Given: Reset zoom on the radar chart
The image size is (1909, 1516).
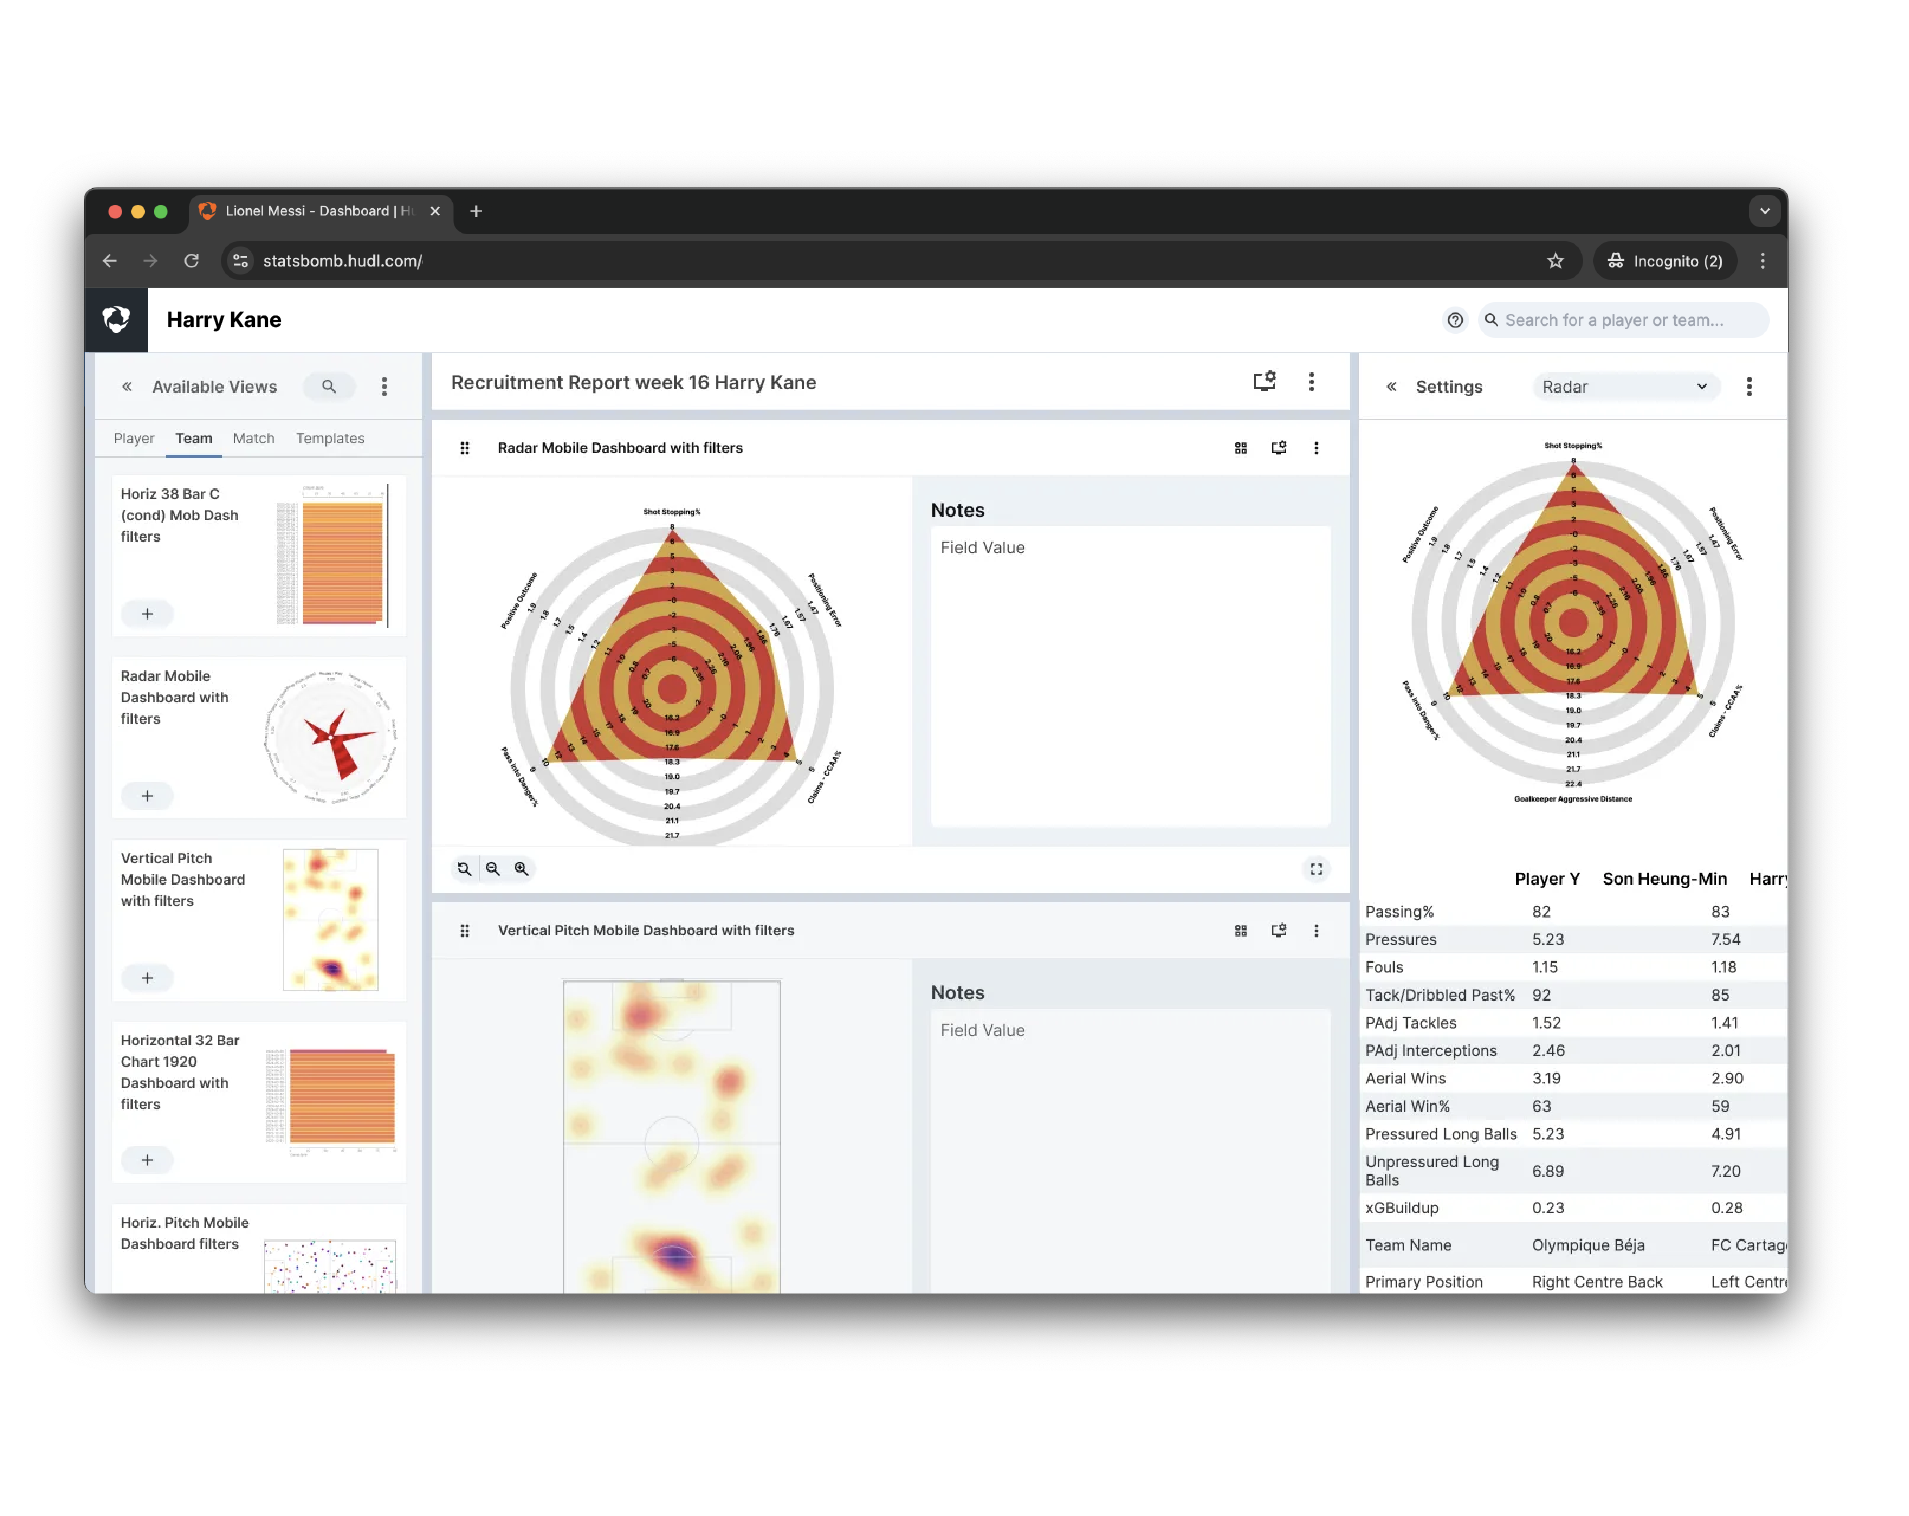Looking at the screenshot, I should [464, 869].
